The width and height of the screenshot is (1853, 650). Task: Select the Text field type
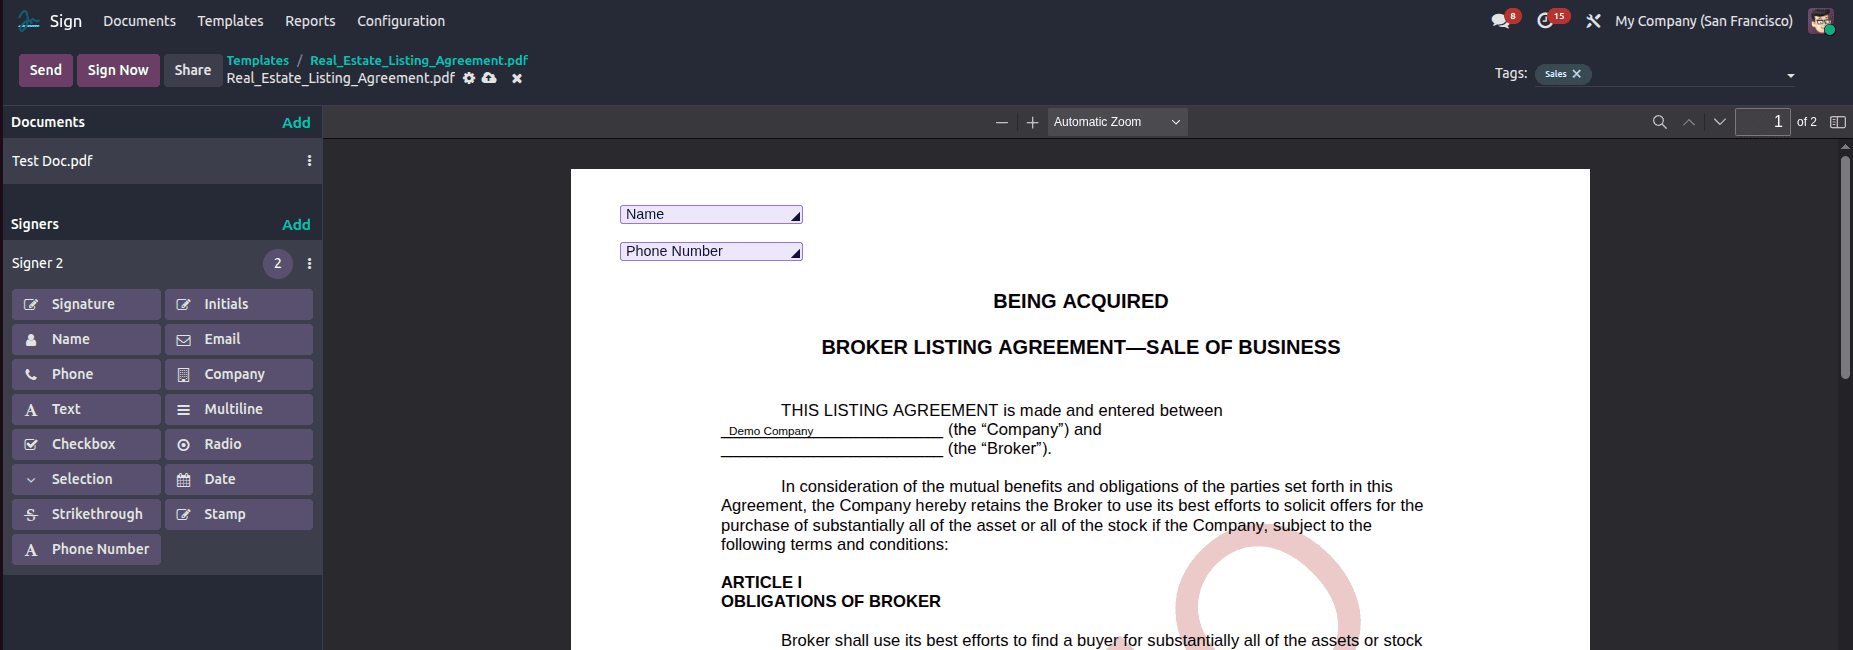click(86, 409)
